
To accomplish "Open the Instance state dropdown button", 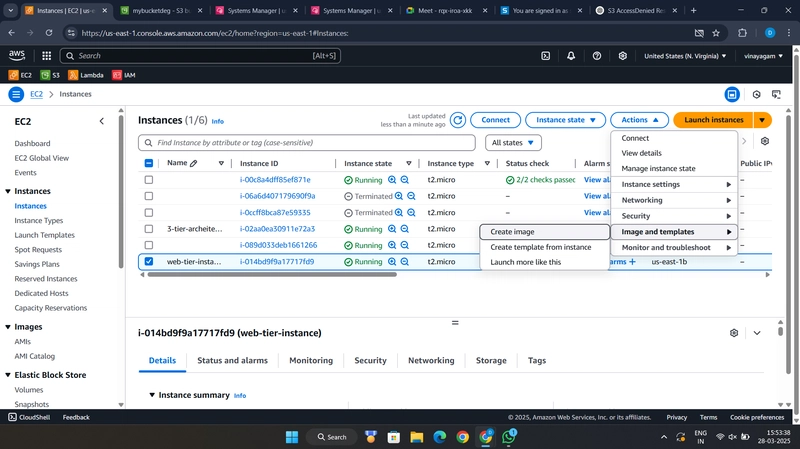I will coord(565,120).
